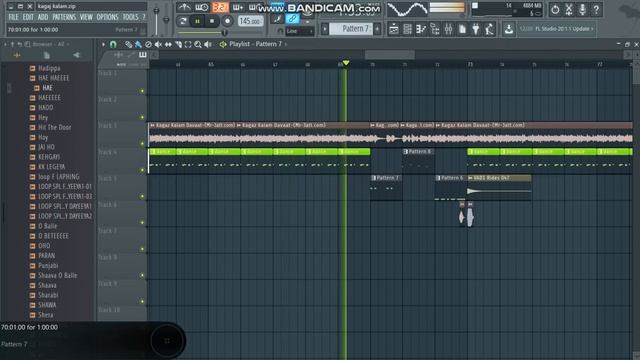Stop playback with the stop button

(x=212, y=21)
